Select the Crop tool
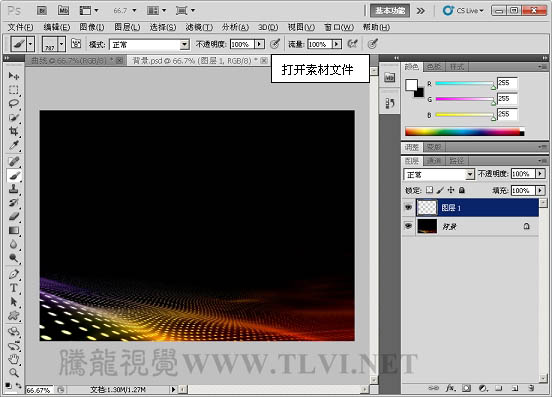 (14, 131)
